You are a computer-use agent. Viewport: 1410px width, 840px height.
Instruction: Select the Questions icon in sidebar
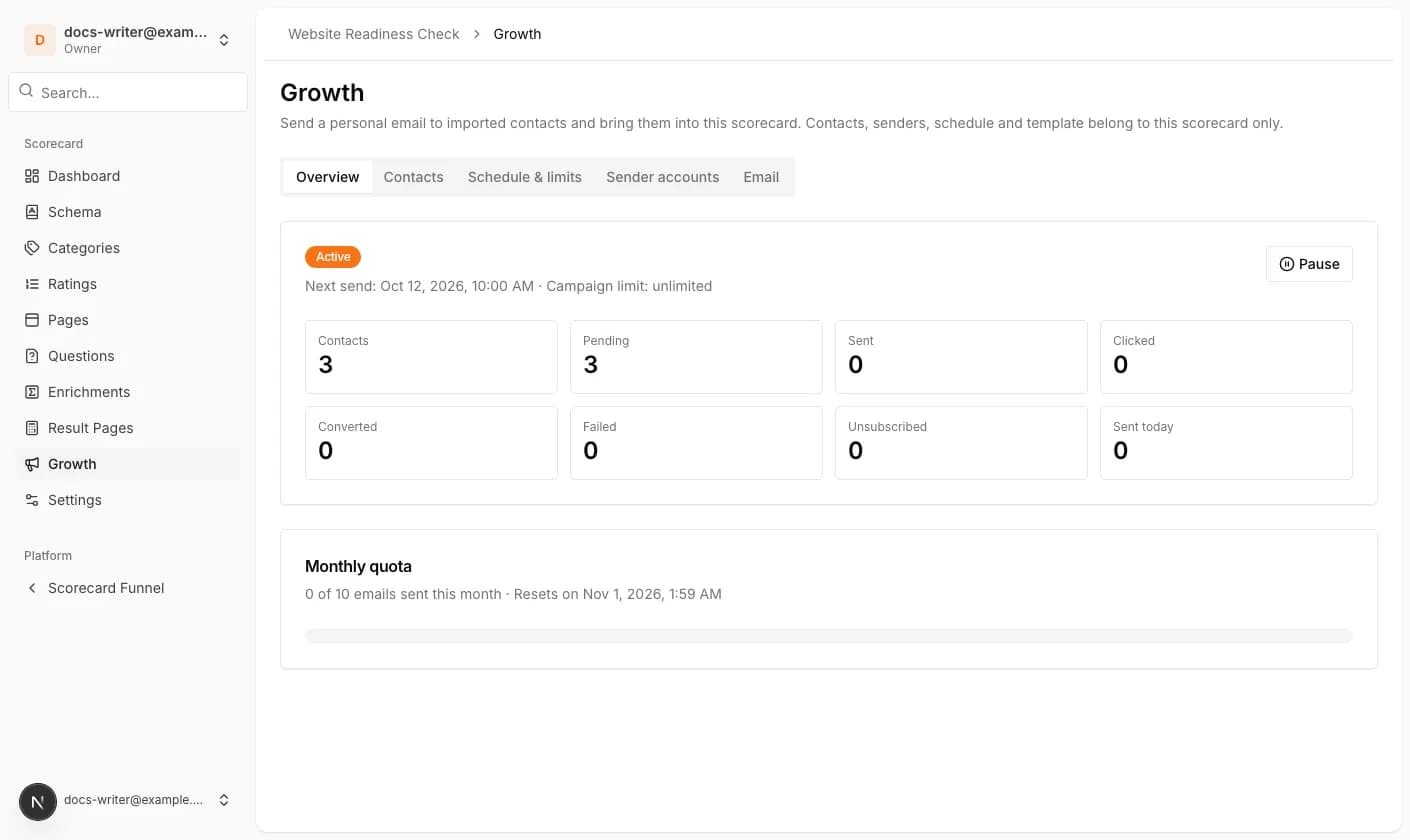click(x=32, y=356)
